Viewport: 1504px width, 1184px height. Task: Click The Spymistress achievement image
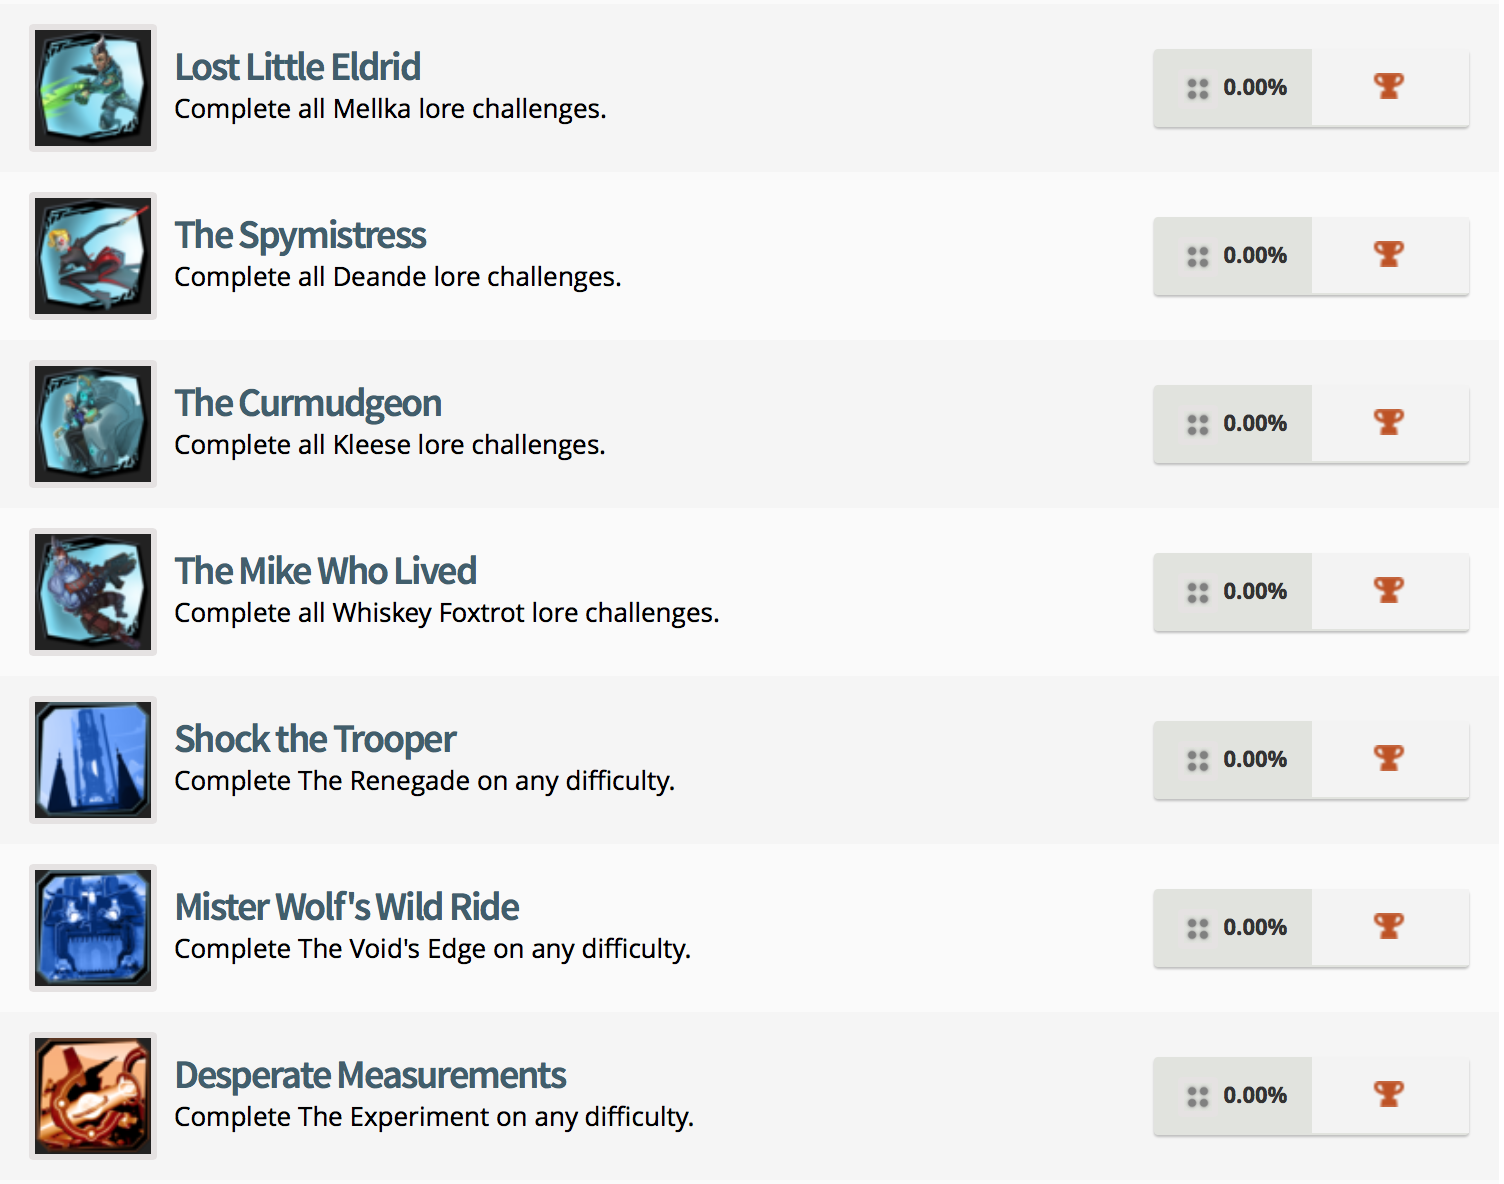point(93,256)
